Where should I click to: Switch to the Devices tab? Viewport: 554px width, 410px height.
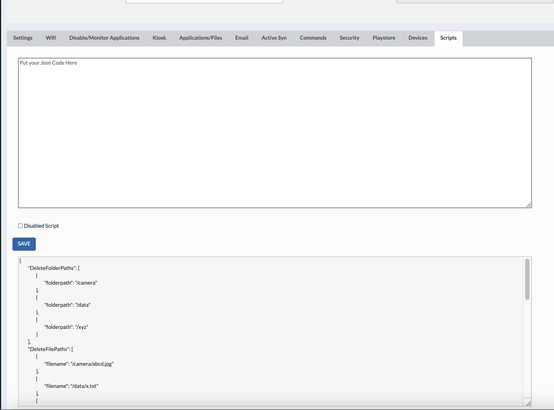pos(418,38)
